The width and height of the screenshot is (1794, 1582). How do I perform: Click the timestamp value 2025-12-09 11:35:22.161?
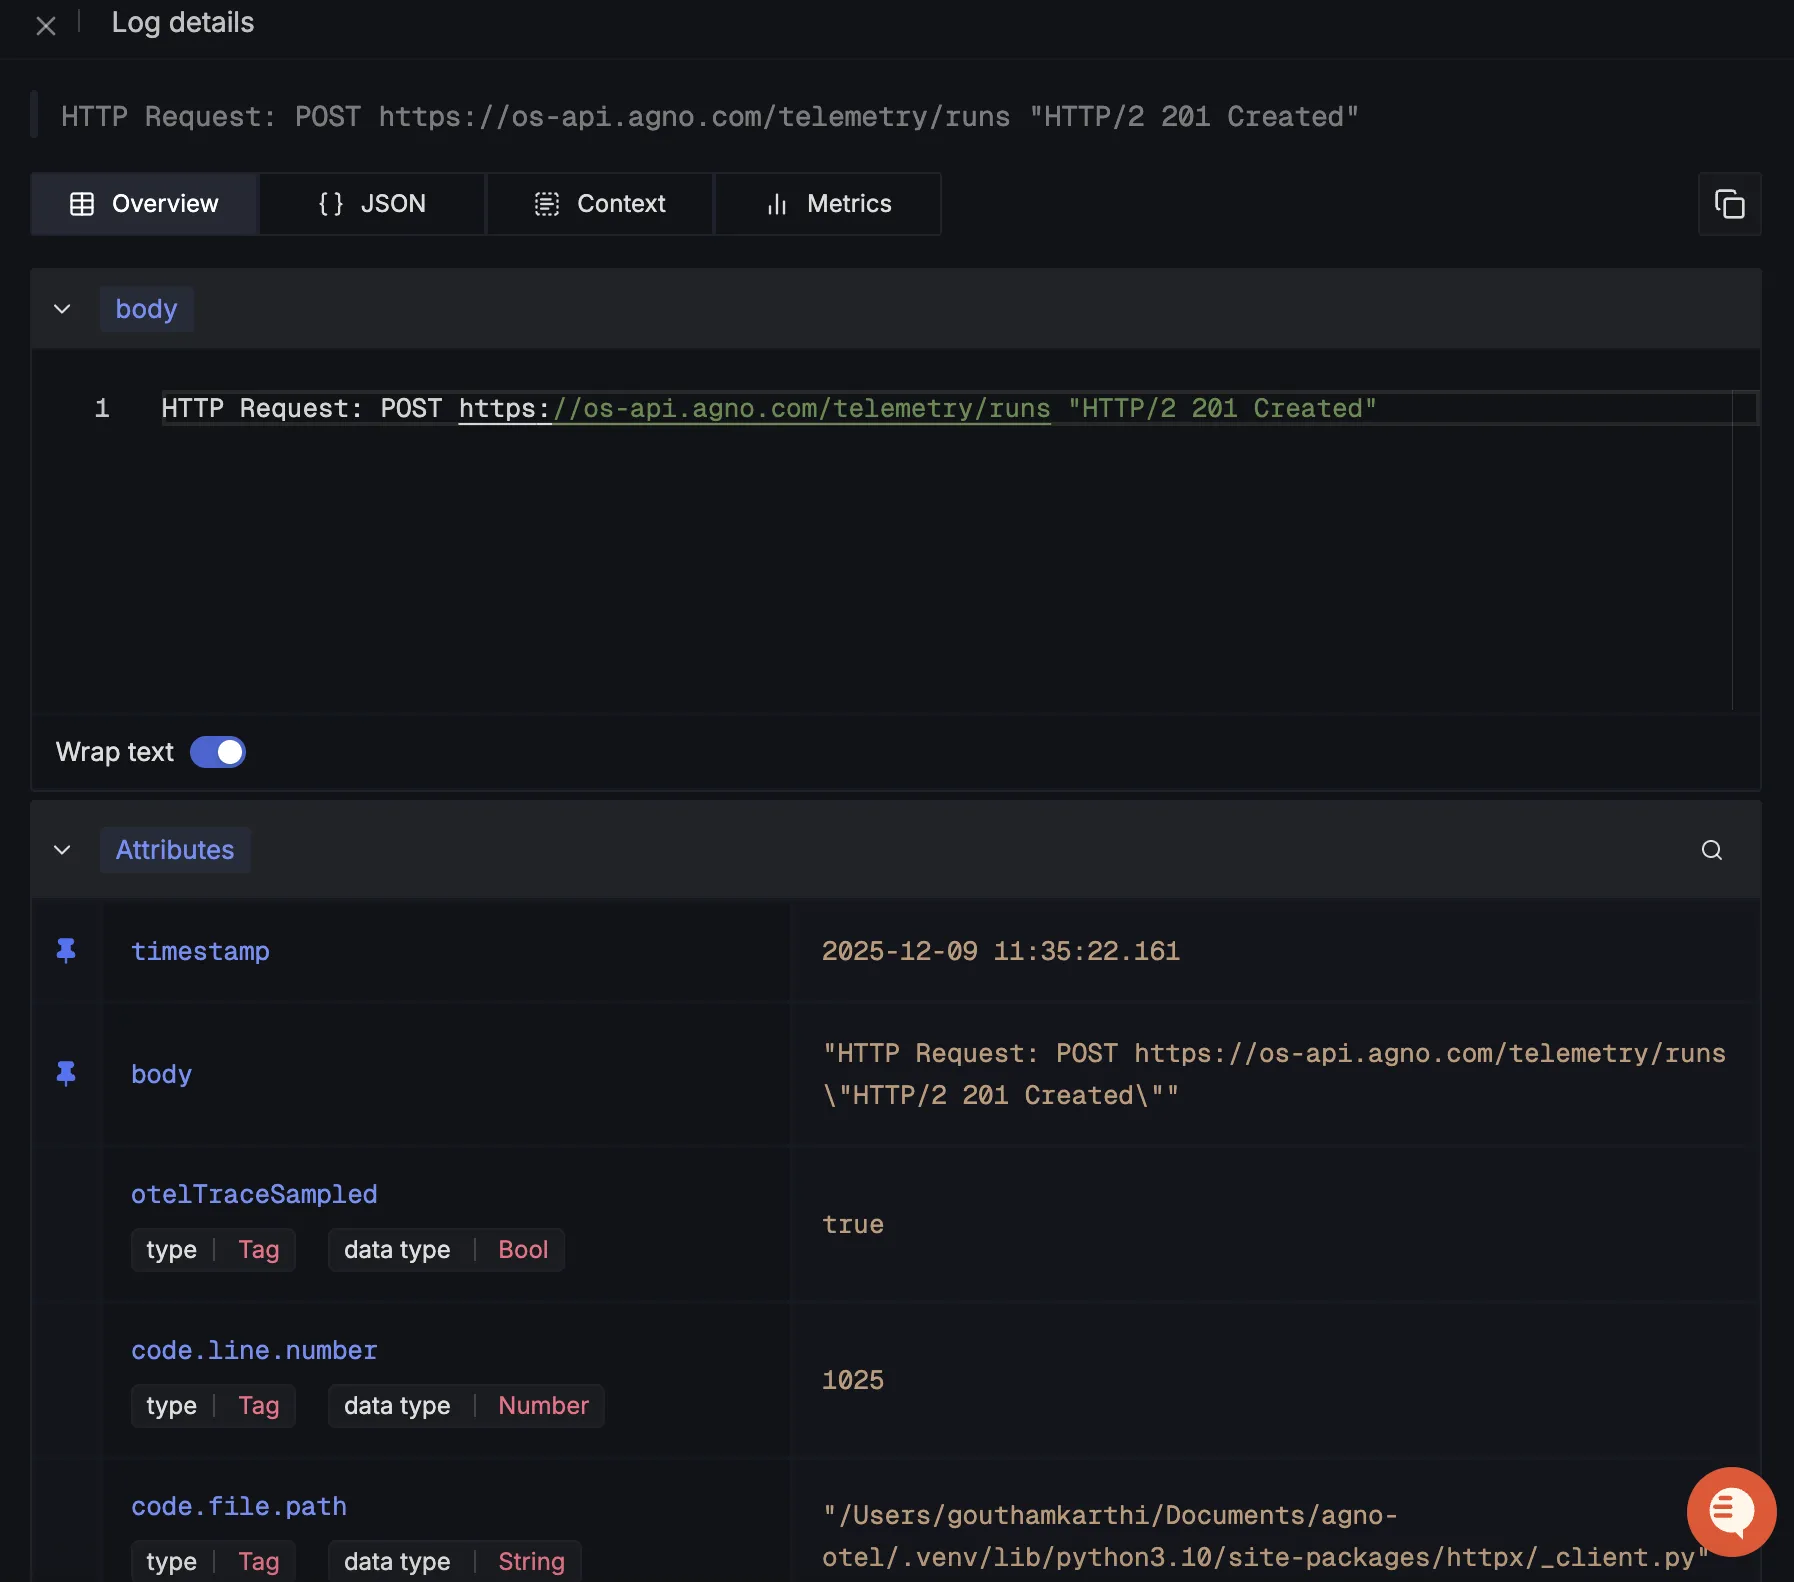(1000, 951)
